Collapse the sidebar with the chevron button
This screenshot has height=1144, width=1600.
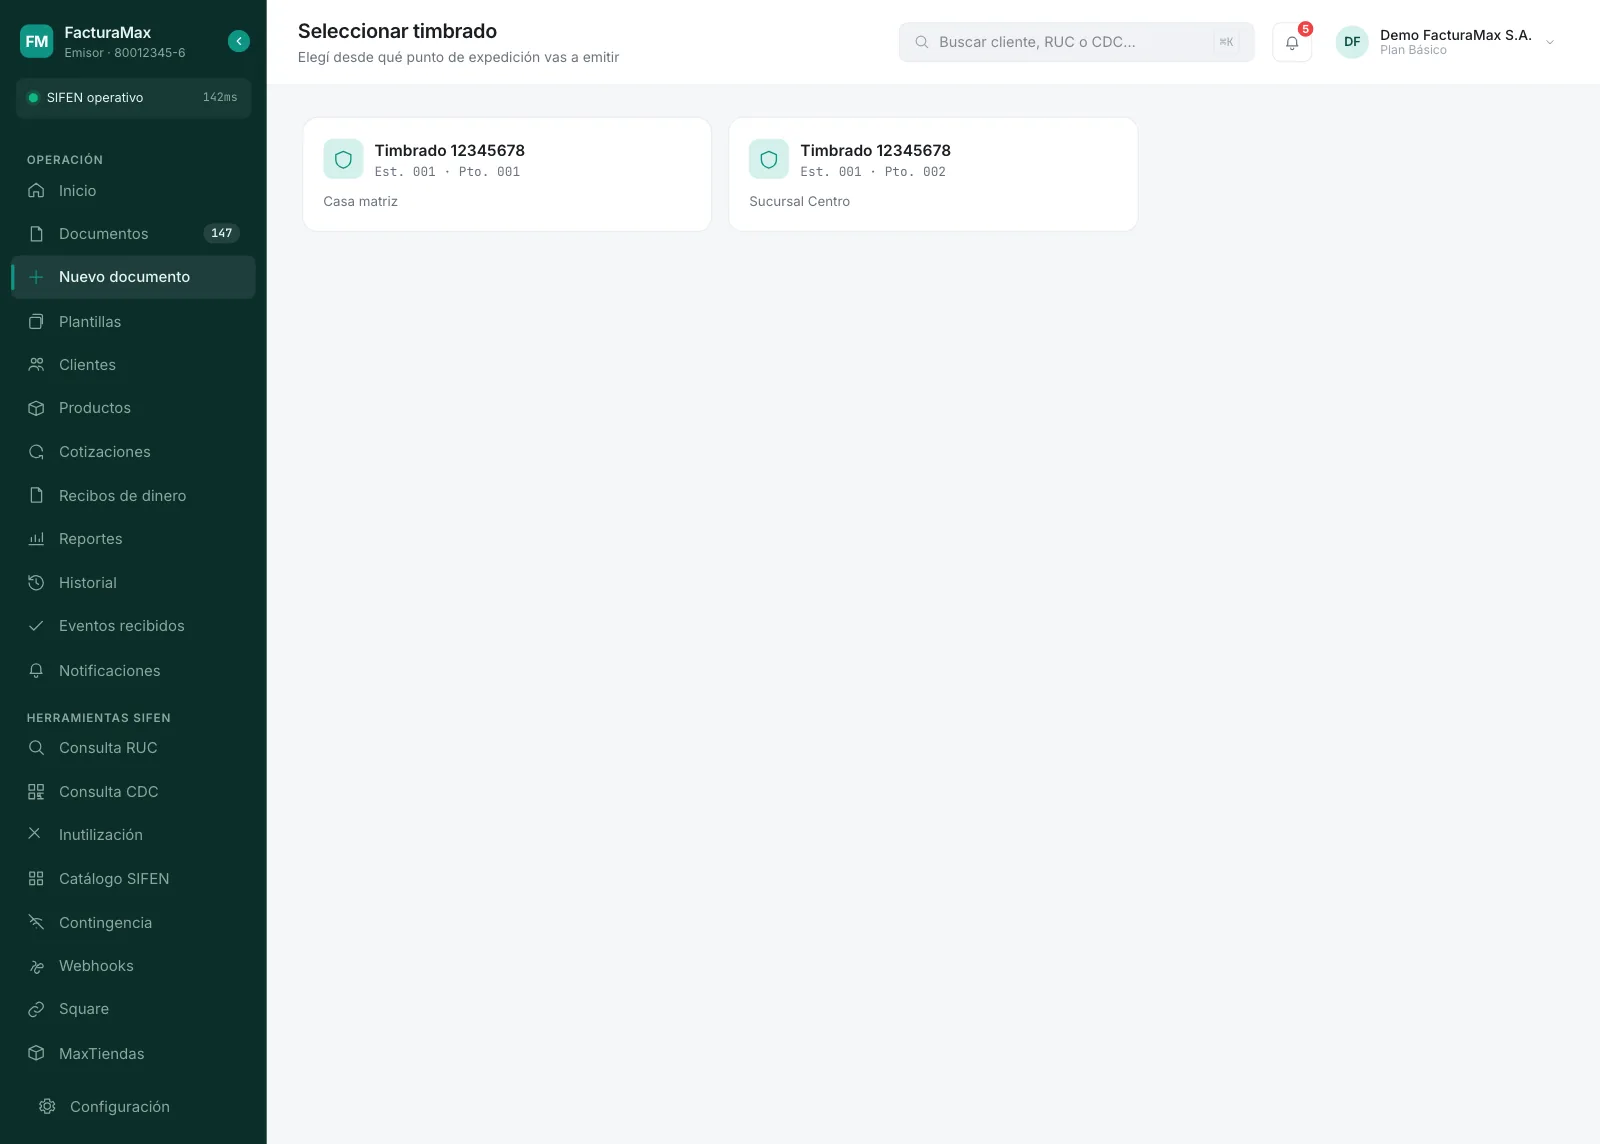238,41
